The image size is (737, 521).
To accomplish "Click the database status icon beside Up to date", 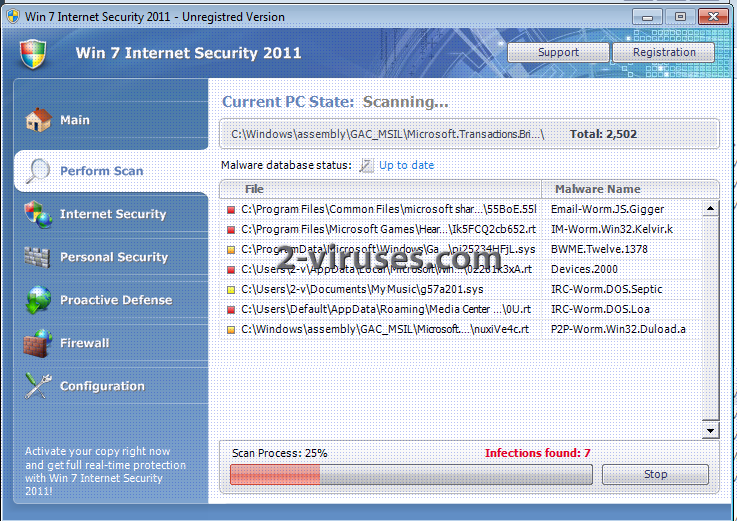I will [x=367, y=166].
